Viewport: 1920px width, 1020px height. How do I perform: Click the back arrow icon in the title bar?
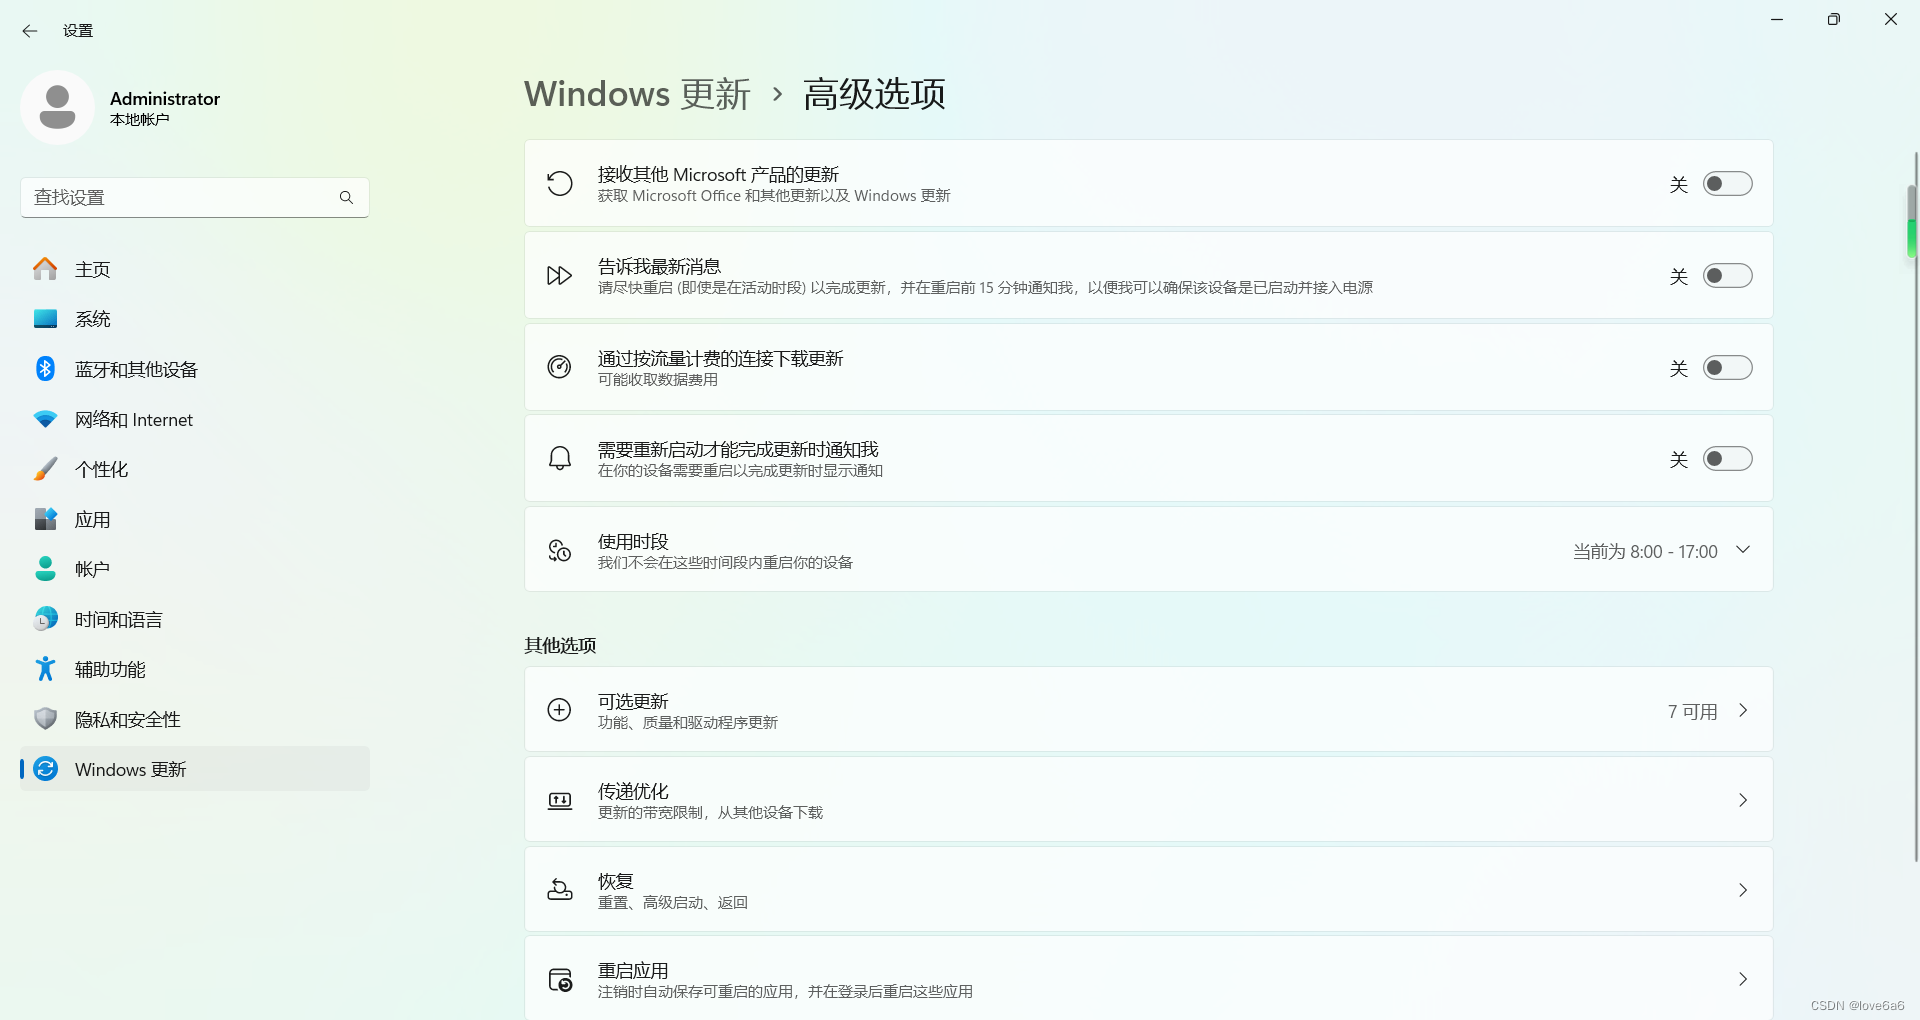(30, 31)
